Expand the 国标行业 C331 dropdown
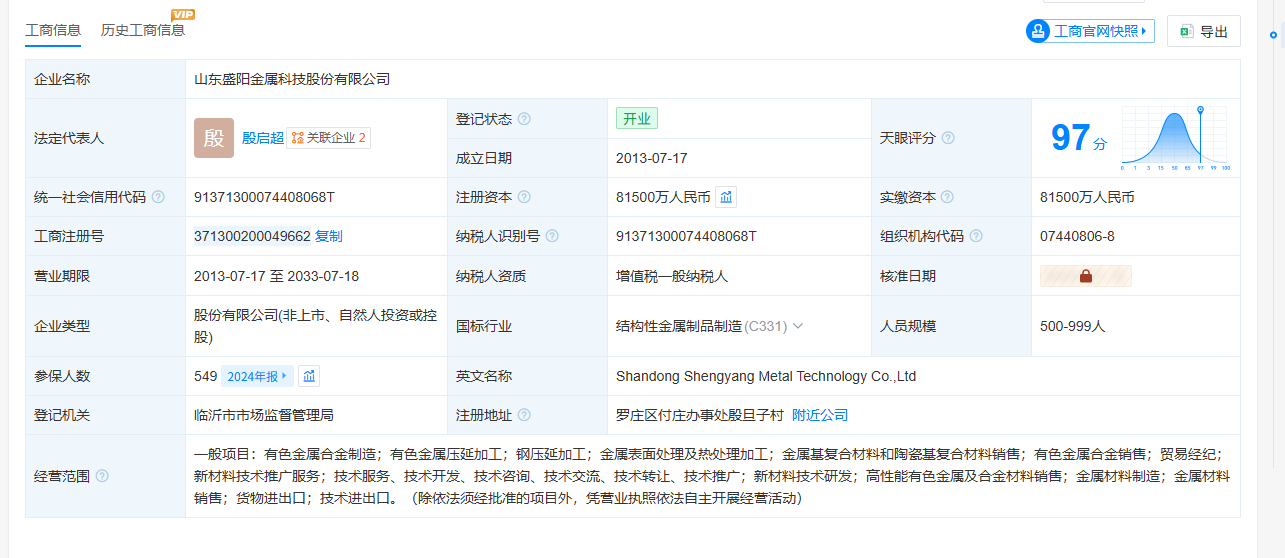The height and width of the screenshot is (558, 1285). pyautogui.click(x=798, y=326)
